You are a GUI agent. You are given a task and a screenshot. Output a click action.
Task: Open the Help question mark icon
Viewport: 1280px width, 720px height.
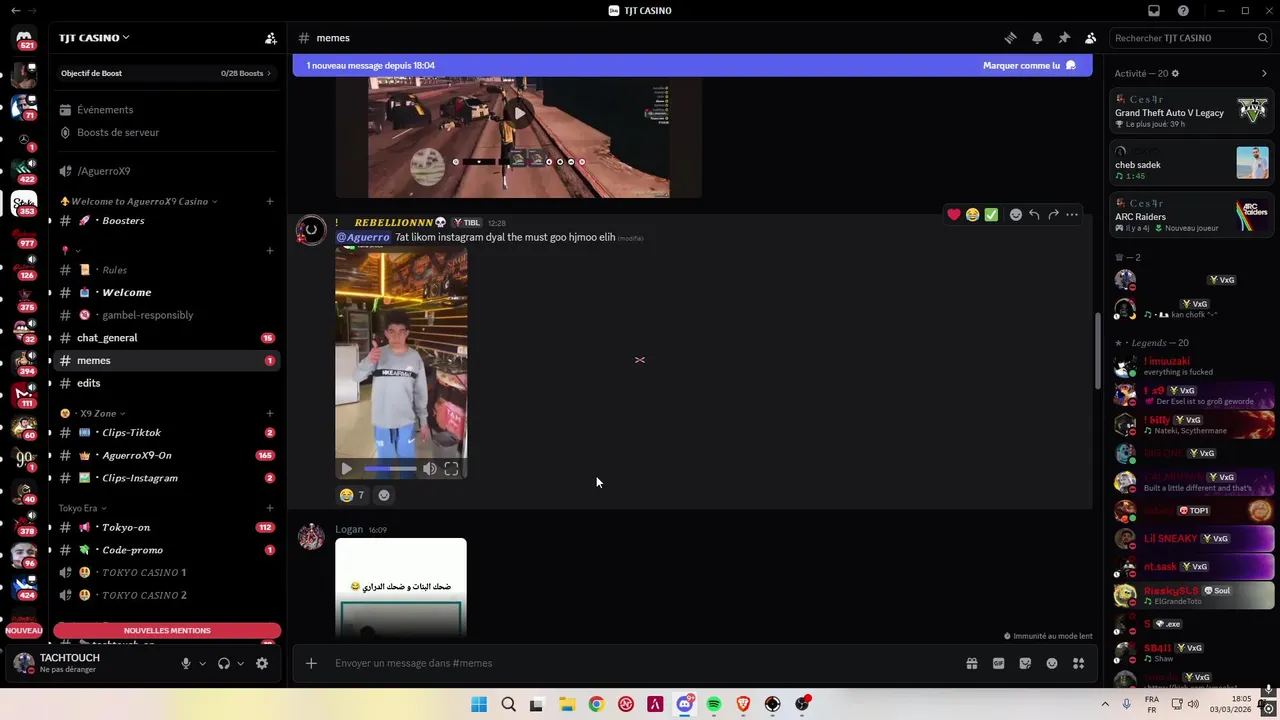tap(1183, 11)
